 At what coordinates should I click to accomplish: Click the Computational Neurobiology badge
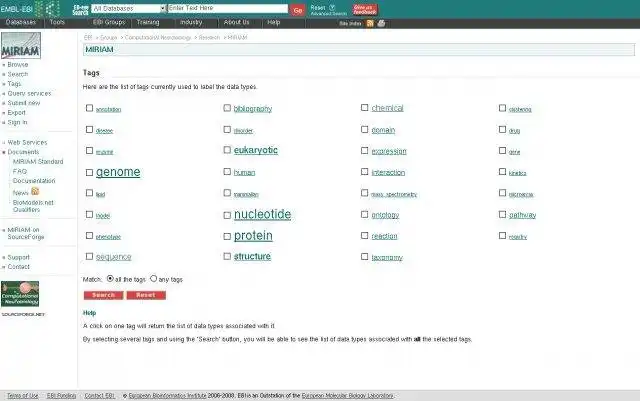coord(20,294)
